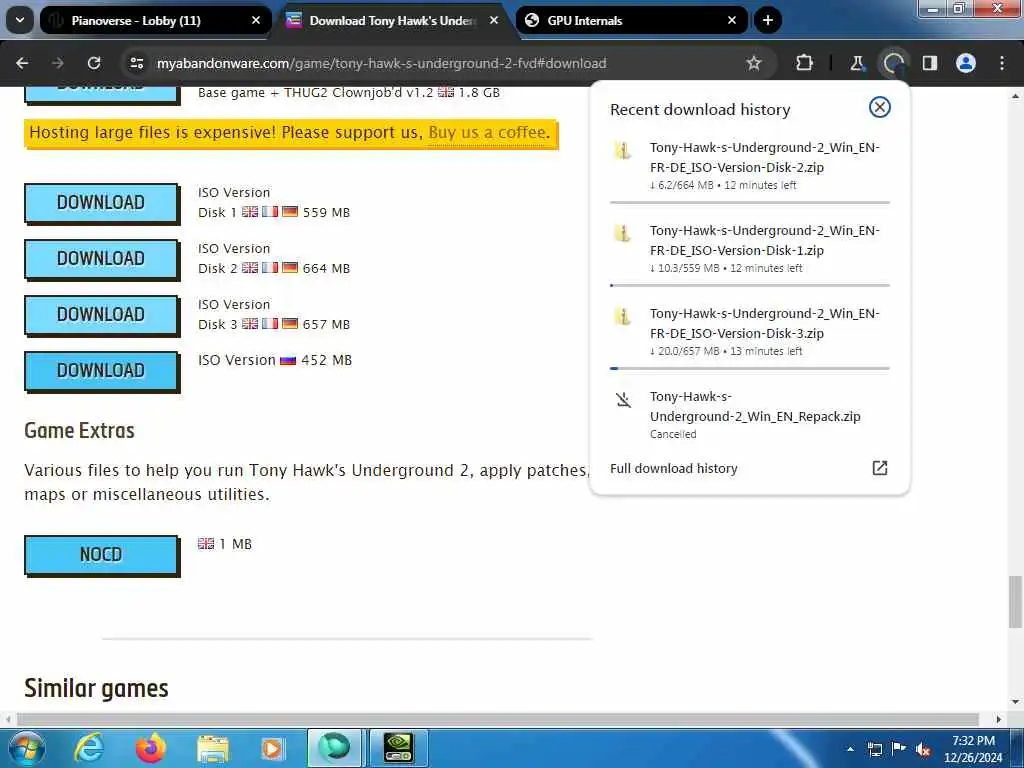Viewport: 1024px width, 768px height.
Task: Switch to GPU Internals tab
Action: (632, 20)
